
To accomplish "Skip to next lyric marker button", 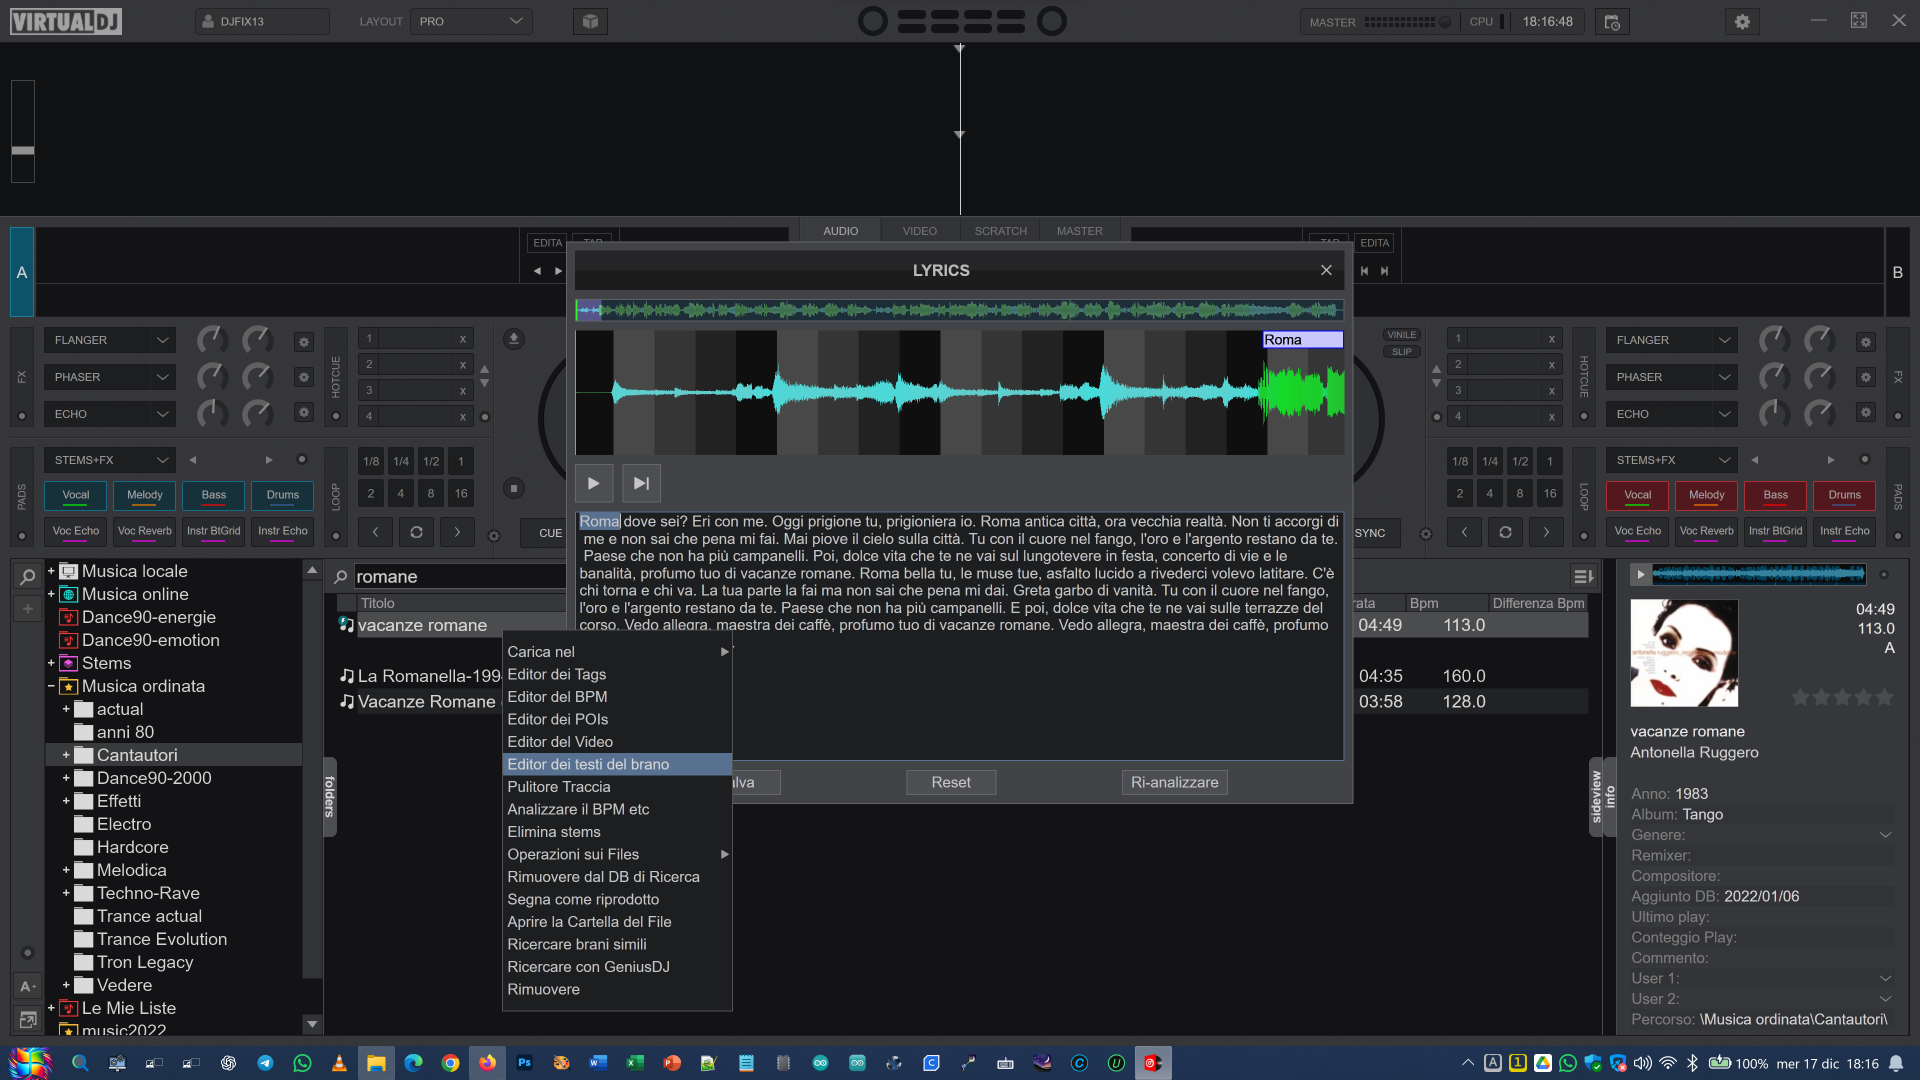I will pos(641,484).
